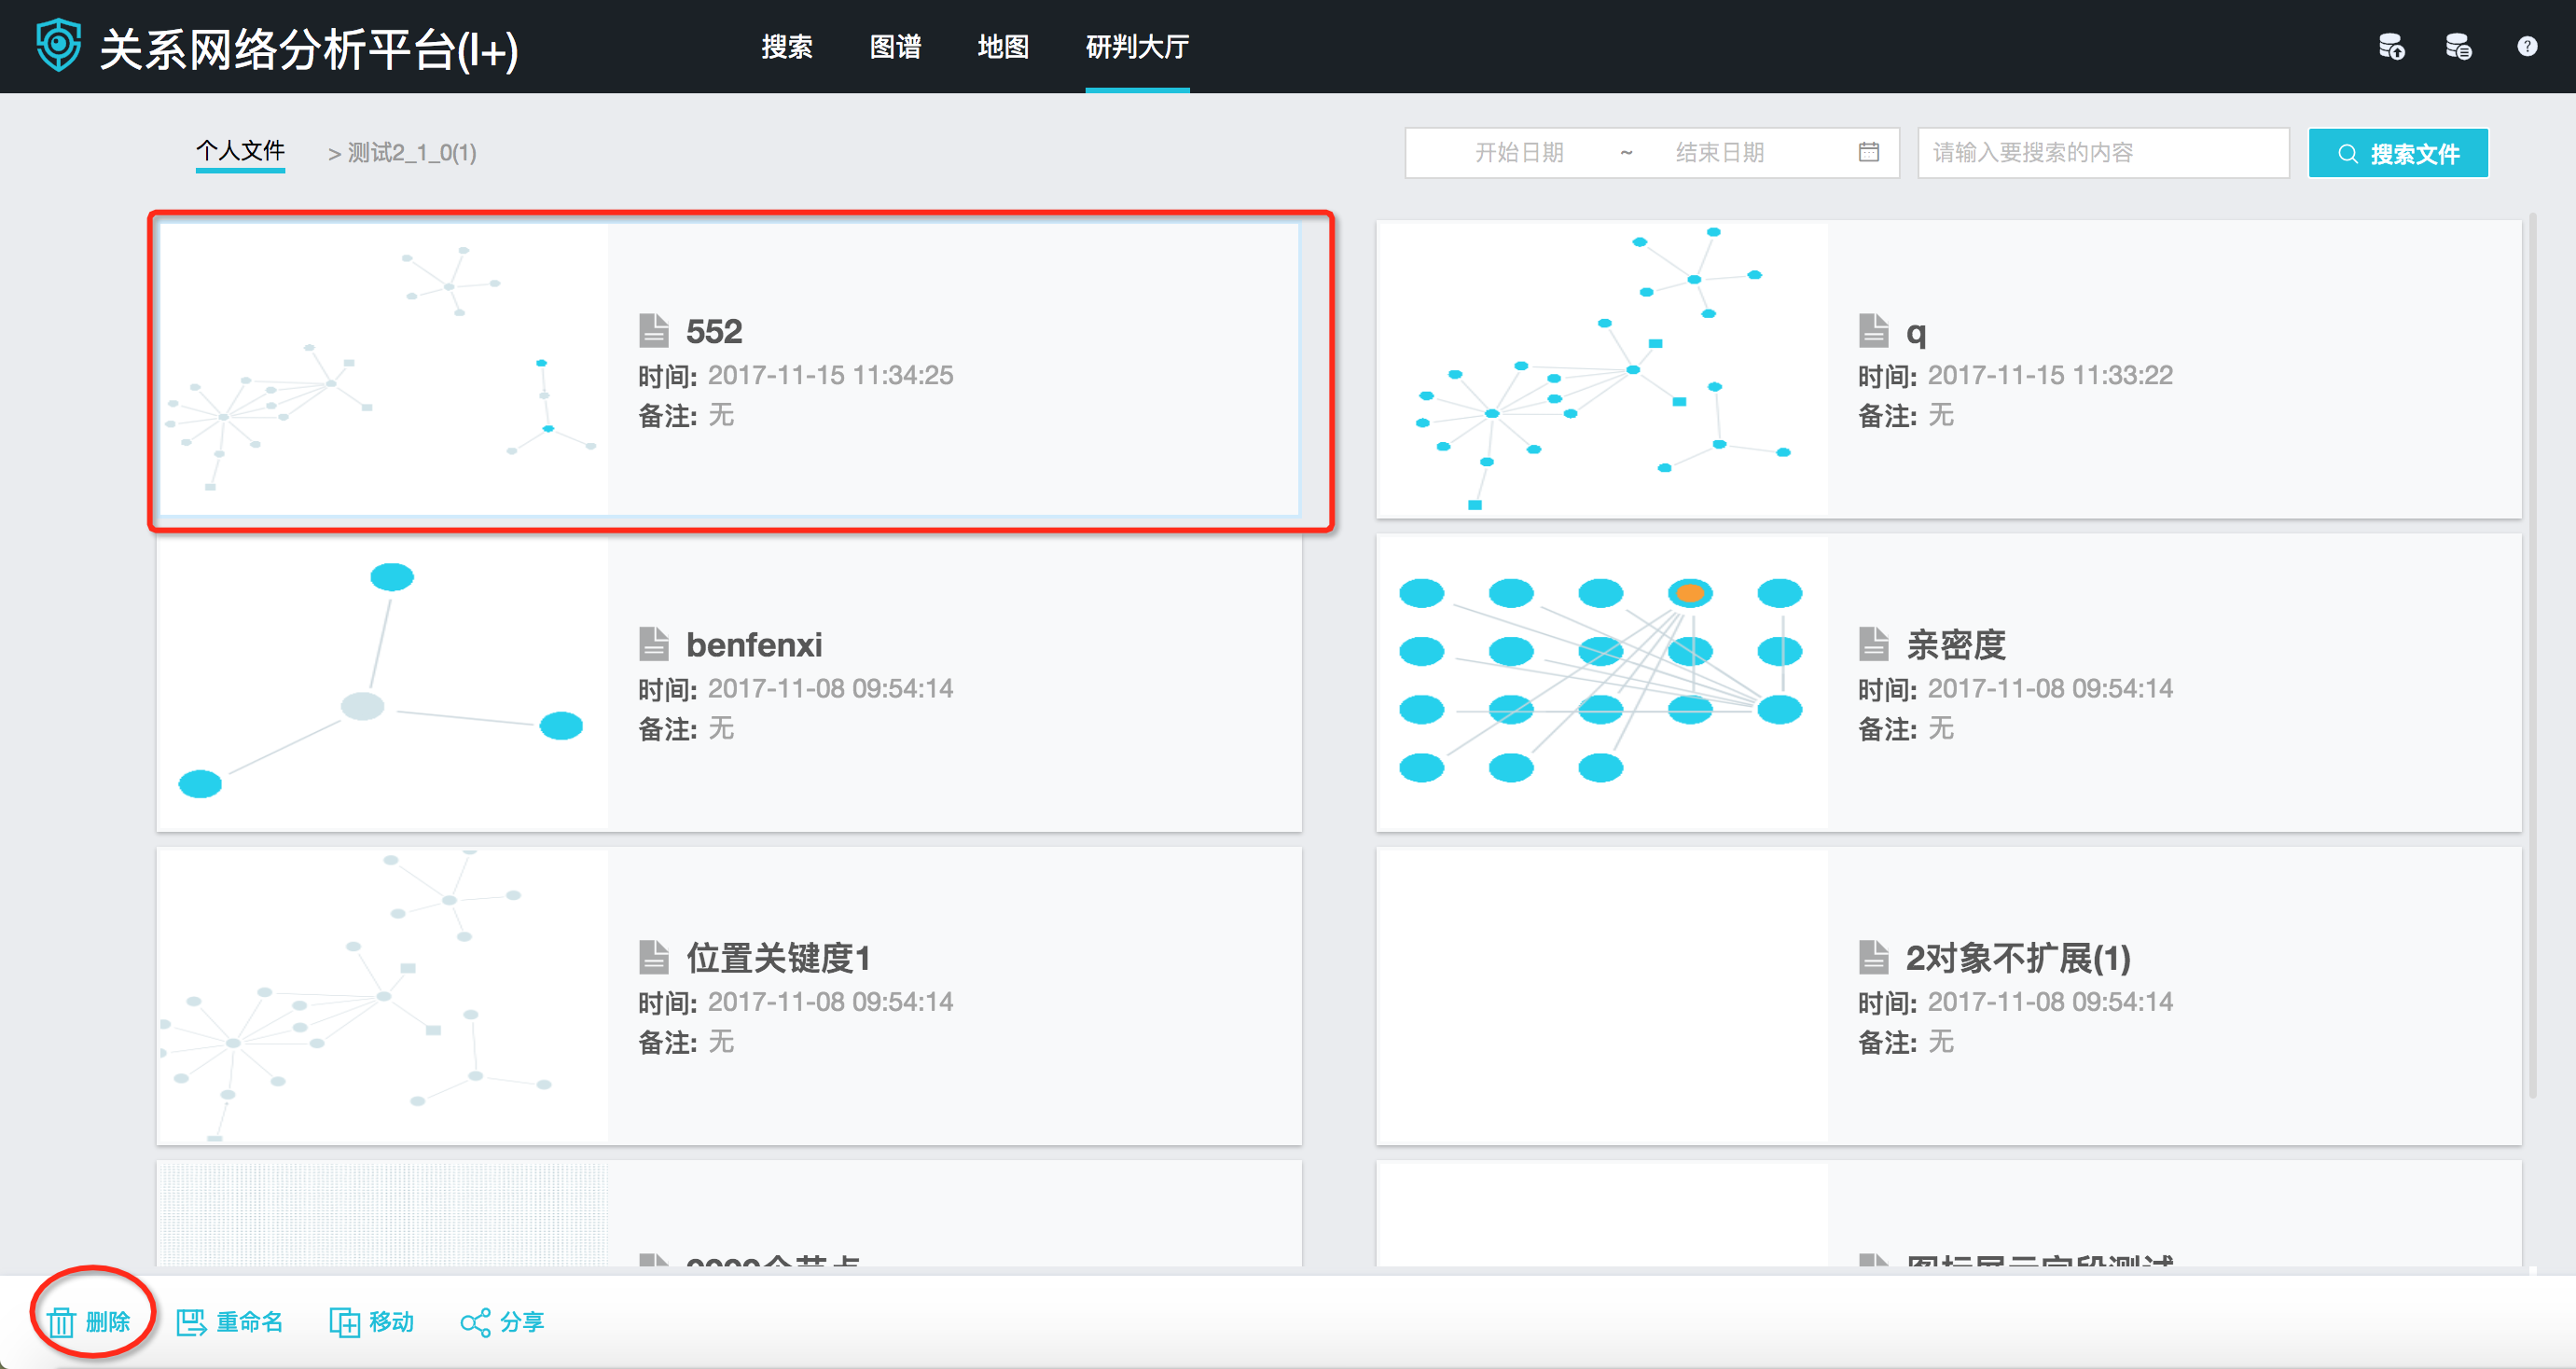This screenshot has height=1369, width=2576.
Task: Click the file list vertical scrollbar
Action: 2532,655
